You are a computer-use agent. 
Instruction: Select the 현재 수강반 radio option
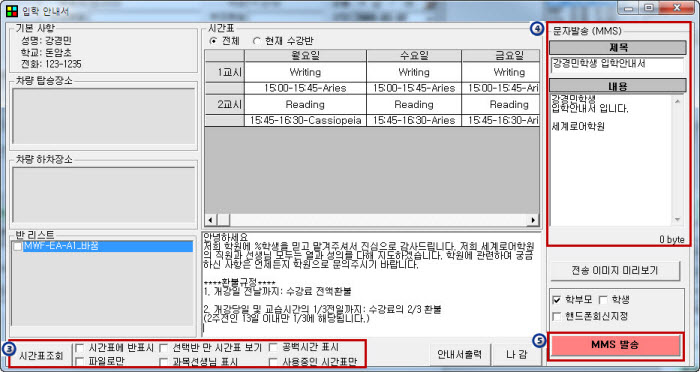(x=256, y=41)
